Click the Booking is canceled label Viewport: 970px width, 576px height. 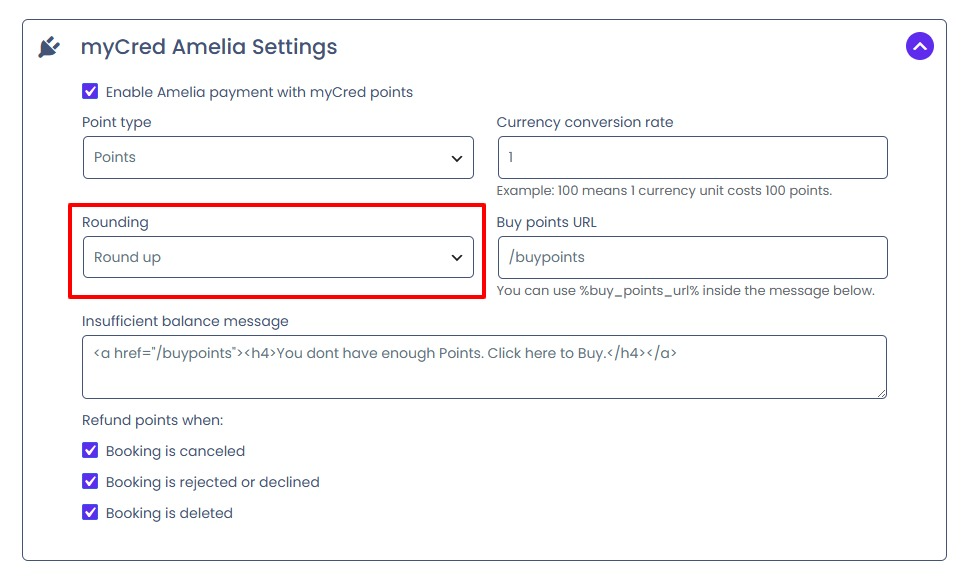pos(176,451)
